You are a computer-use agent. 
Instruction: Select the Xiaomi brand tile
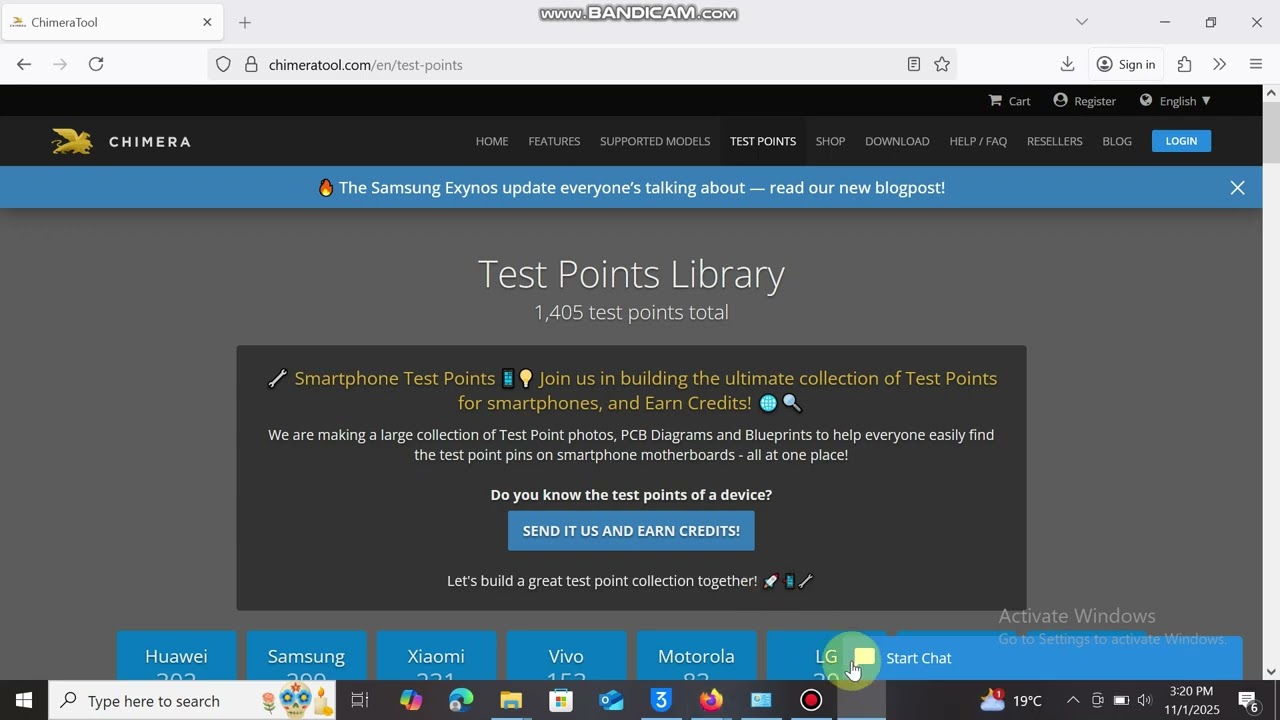pos(436,656)
